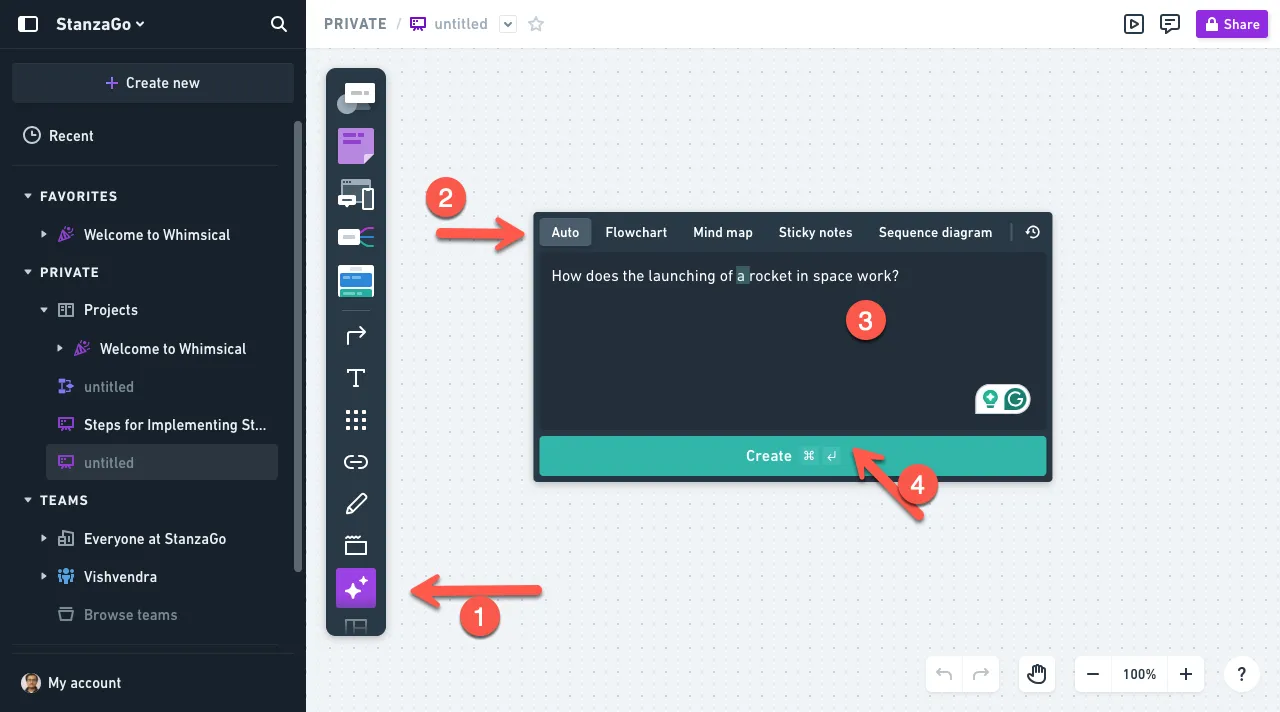Image resolution: width=1280 pixels, height=712 pixels.
Task: Select the docs card tool
Action: tap(356, 281)
